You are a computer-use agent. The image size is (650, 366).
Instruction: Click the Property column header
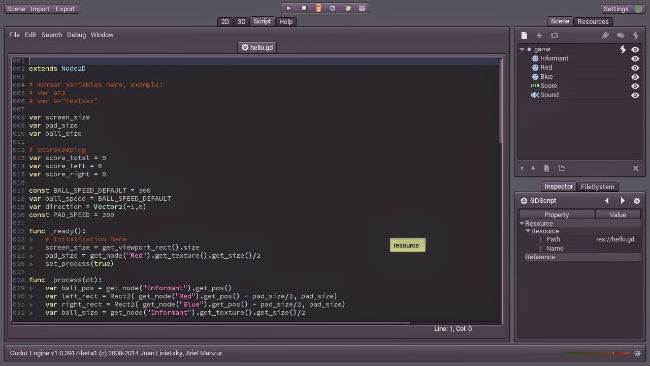[x=557, y=215]
